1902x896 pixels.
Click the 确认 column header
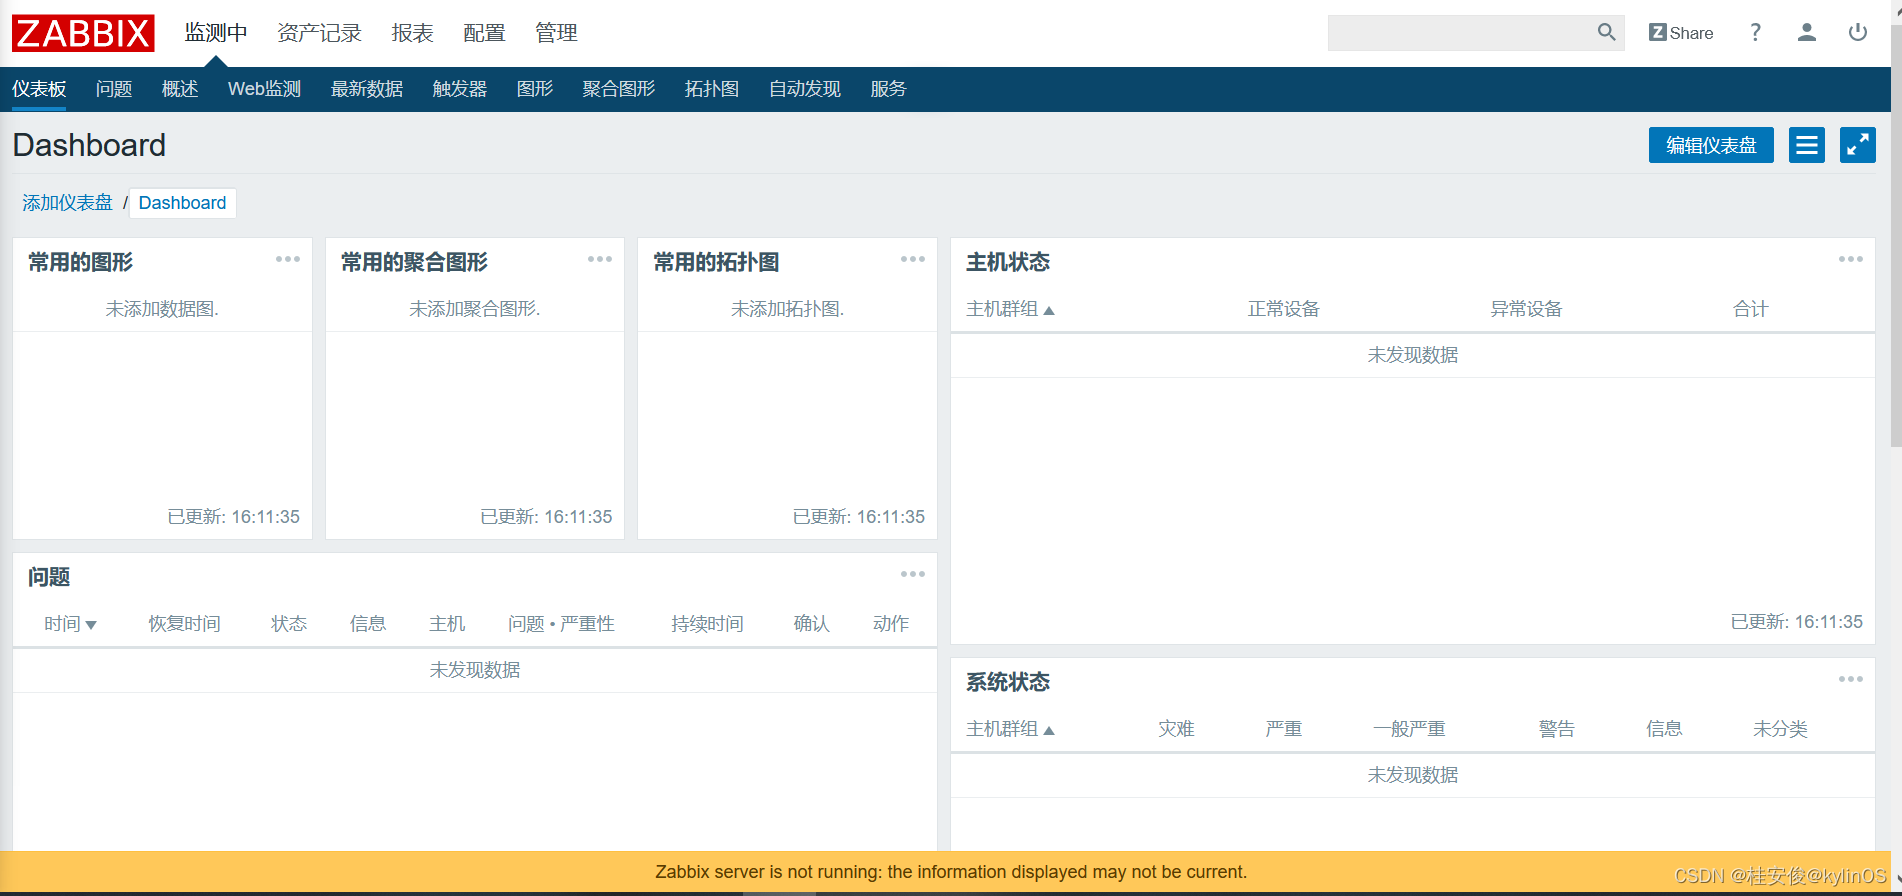click(x=811, y=624)
